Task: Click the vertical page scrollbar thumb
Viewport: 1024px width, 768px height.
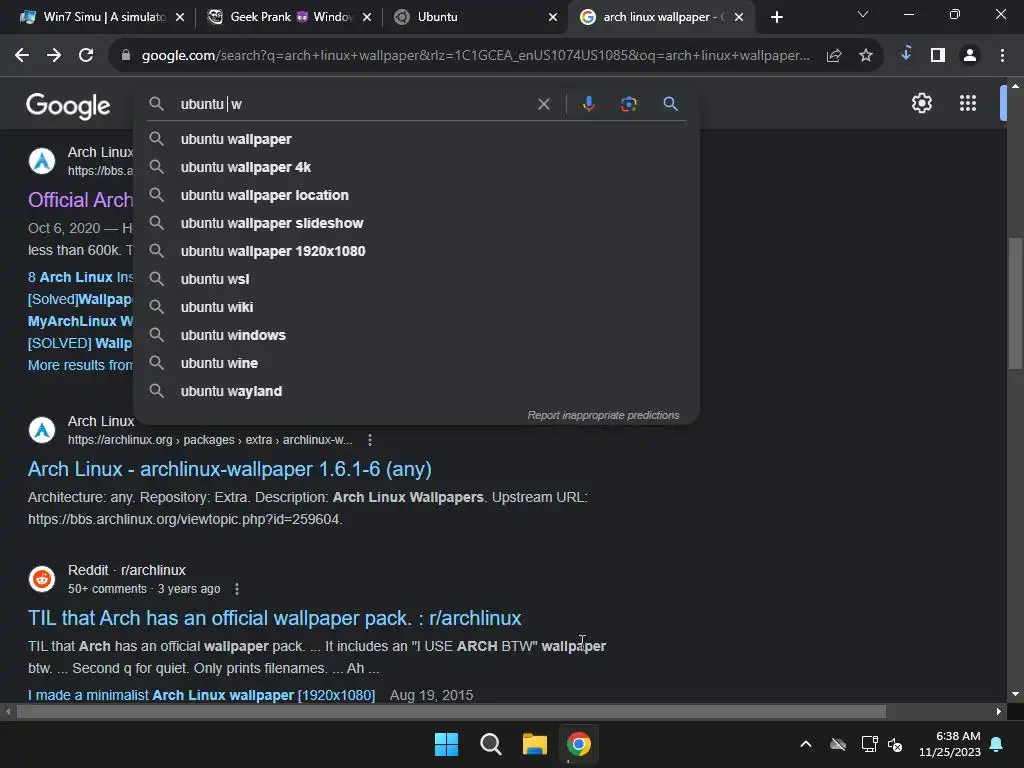Action: 1015,303
